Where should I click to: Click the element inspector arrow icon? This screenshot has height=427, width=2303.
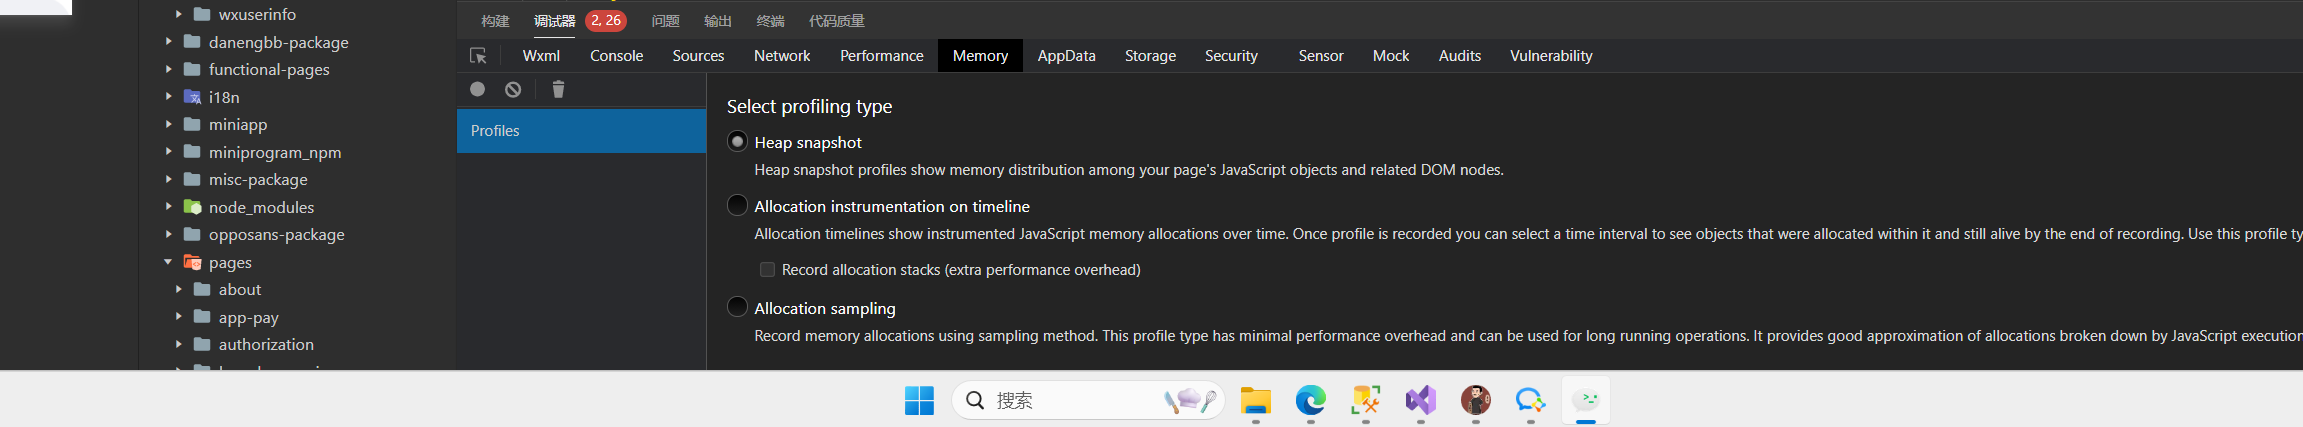click(478, 56)
